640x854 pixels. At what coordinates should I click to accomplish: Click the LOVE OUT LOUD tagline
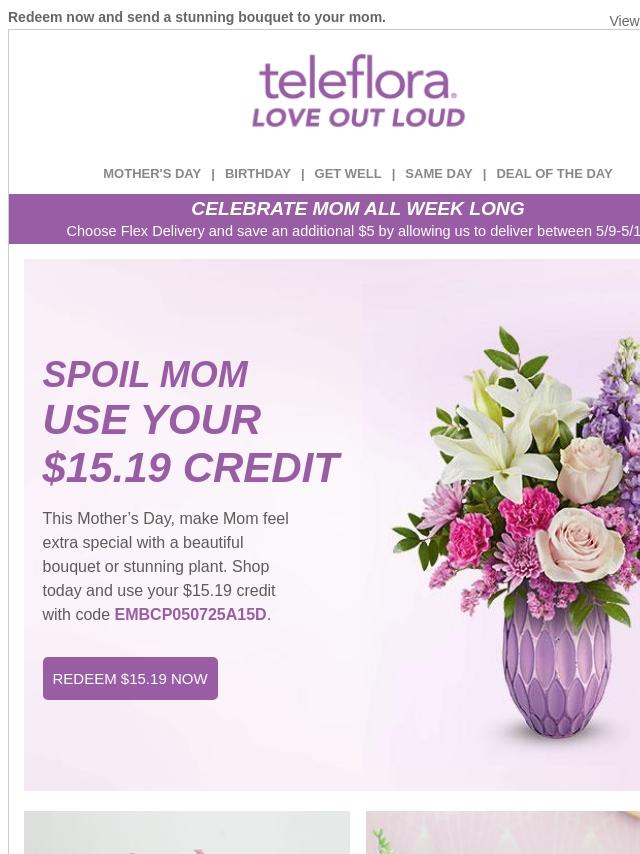(x=358, y=117)
